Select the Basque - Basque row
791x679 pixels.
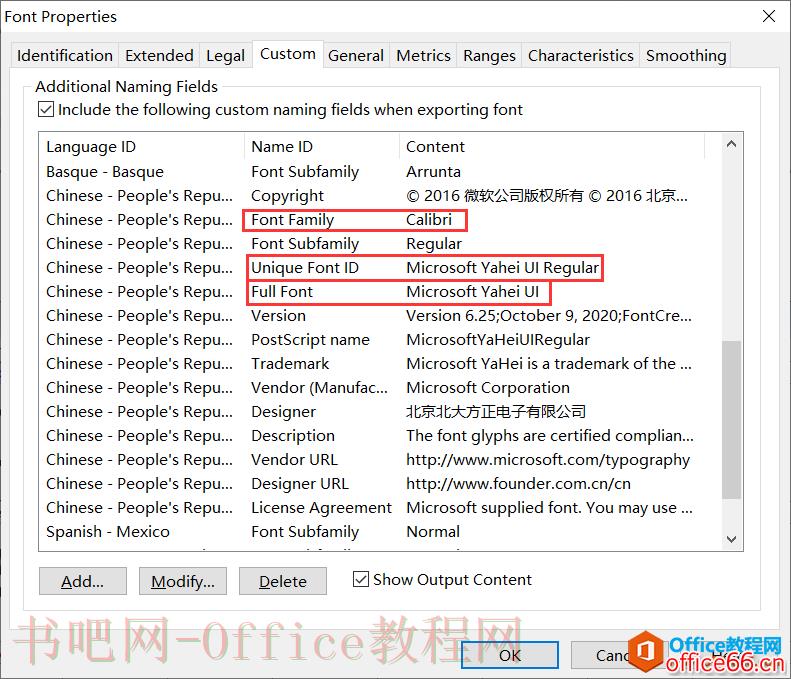[380, 172]
